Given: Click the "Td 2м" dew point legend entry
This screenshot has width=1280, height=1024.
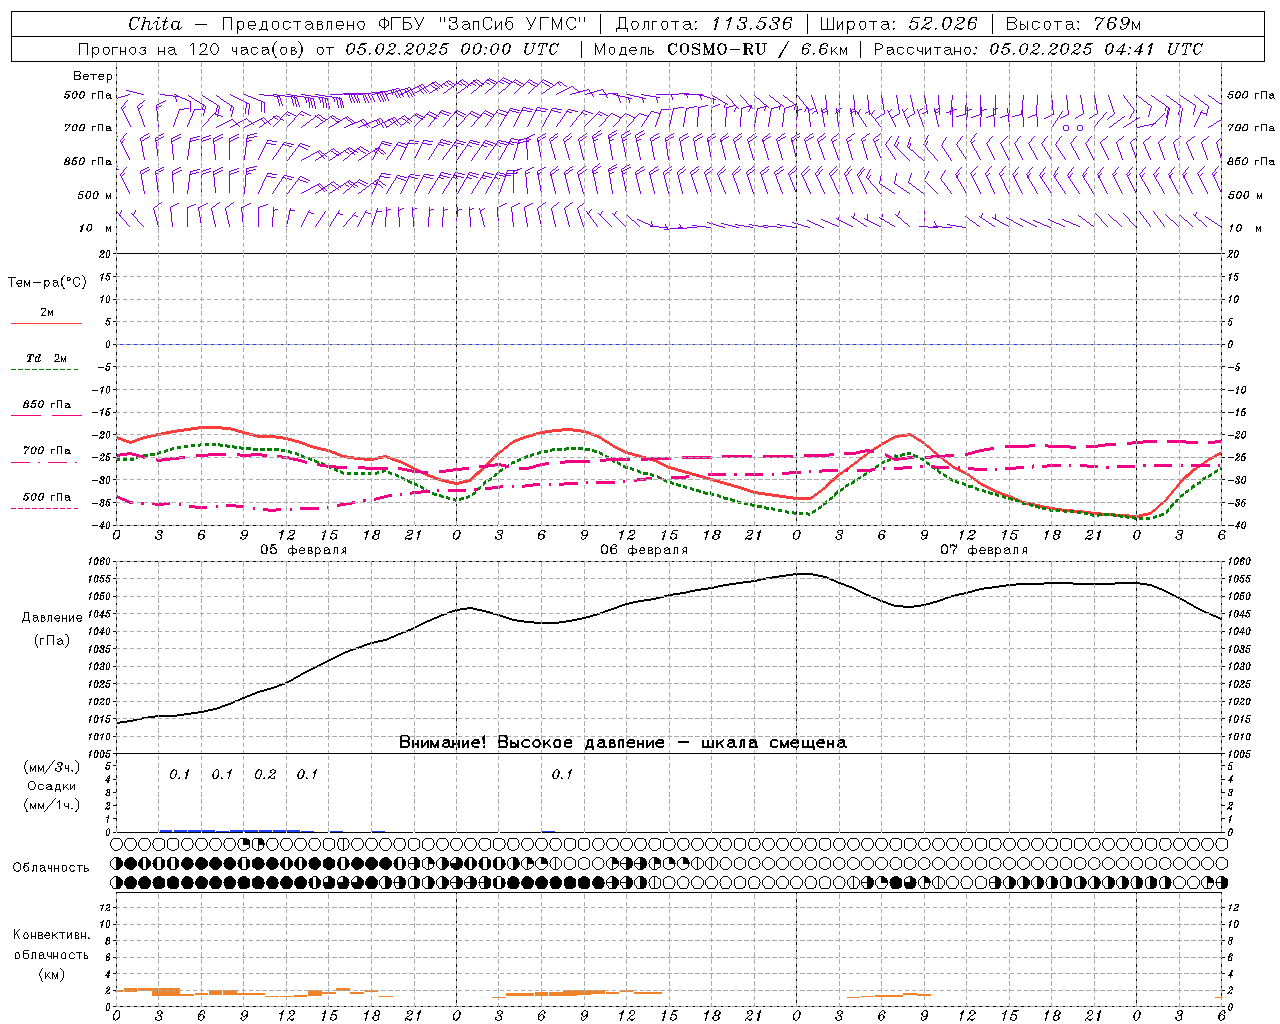Looking at the screenshot, I should [46, 358].
